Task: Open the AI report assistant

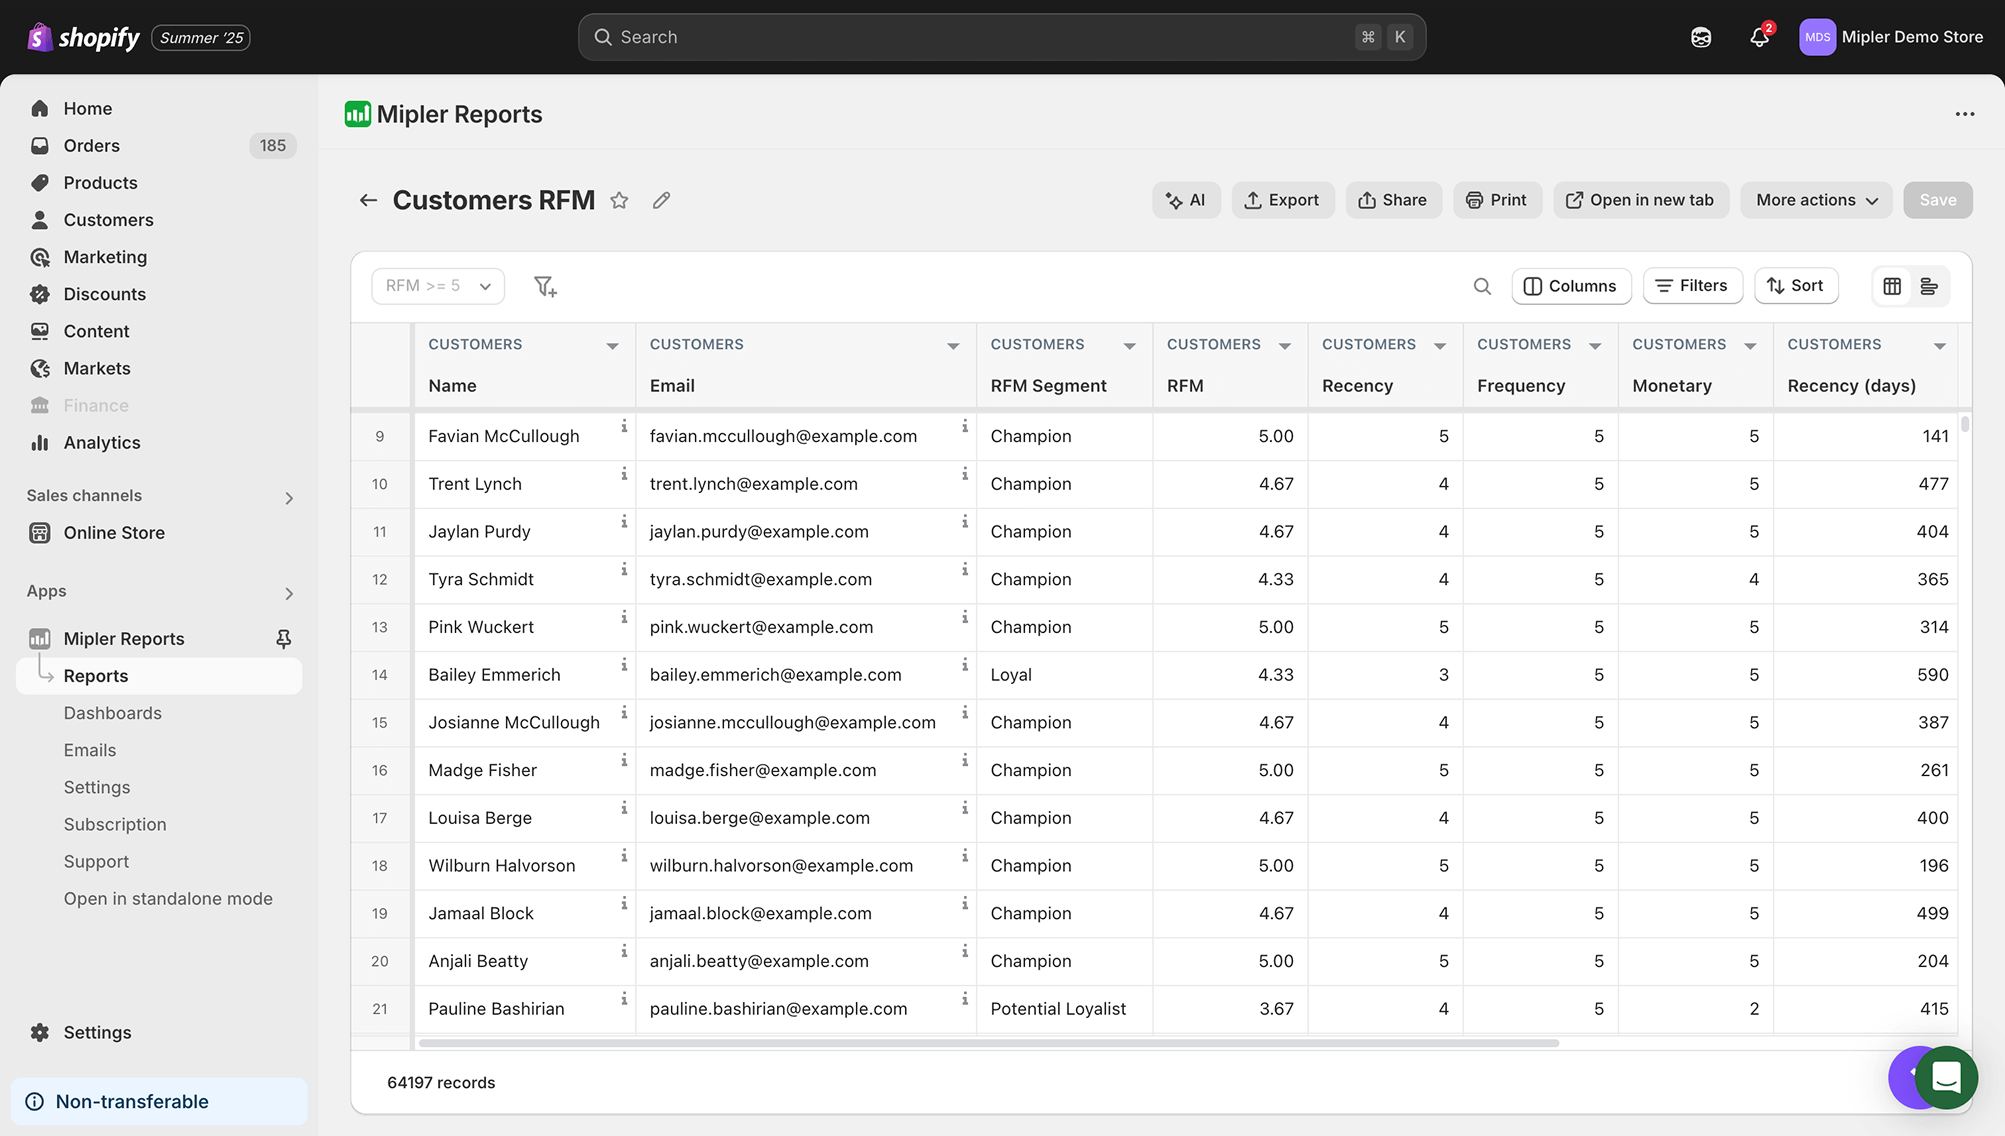Action: coord(1186,200)
